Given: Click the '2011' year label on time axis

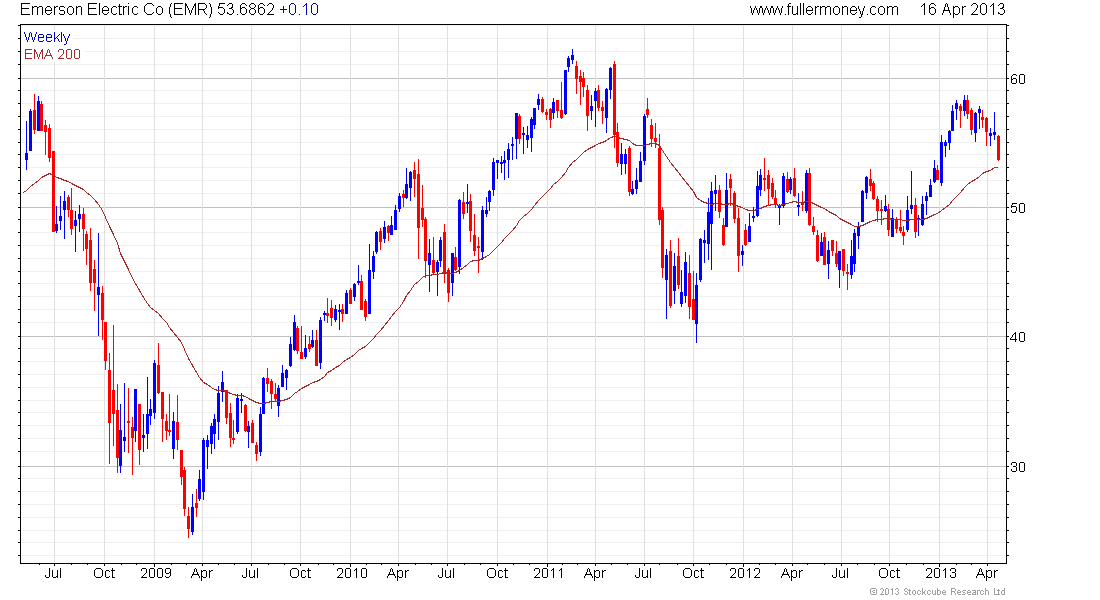Looking at the screenshot, I should pos(549,573).
